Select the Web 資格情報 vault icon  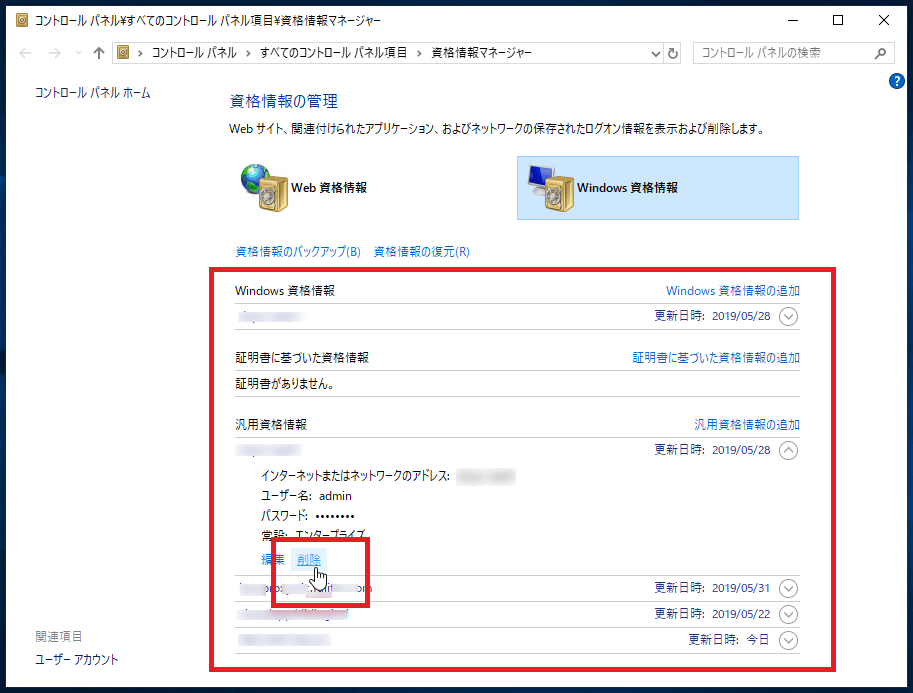[x=263, y=187]
